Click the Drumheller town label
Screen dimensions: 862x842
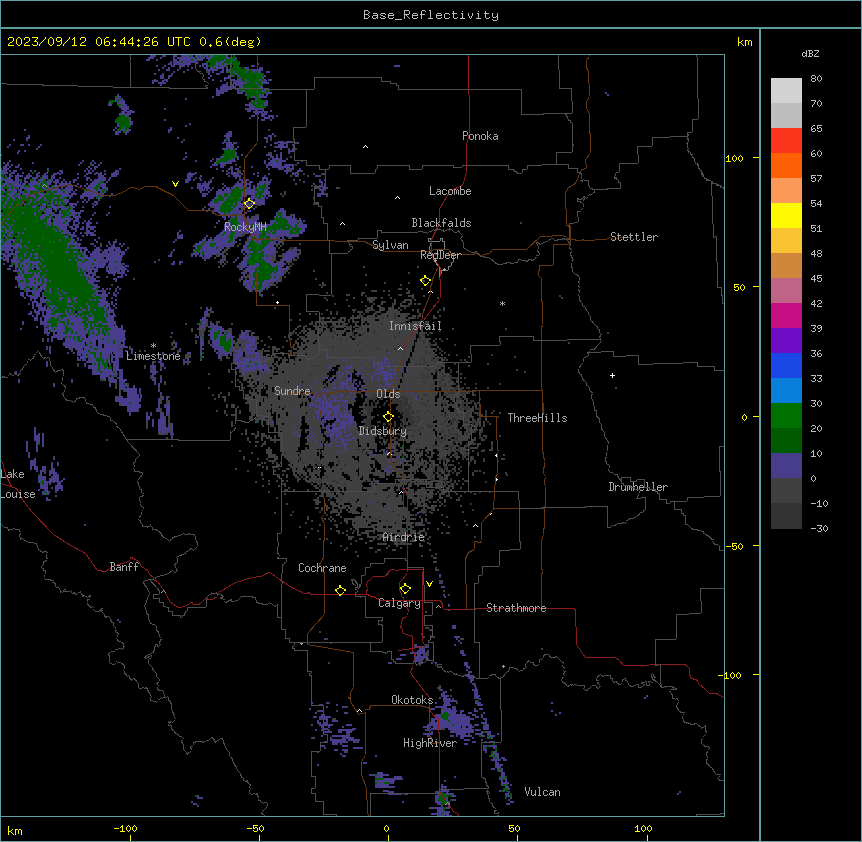click(638, 487)
